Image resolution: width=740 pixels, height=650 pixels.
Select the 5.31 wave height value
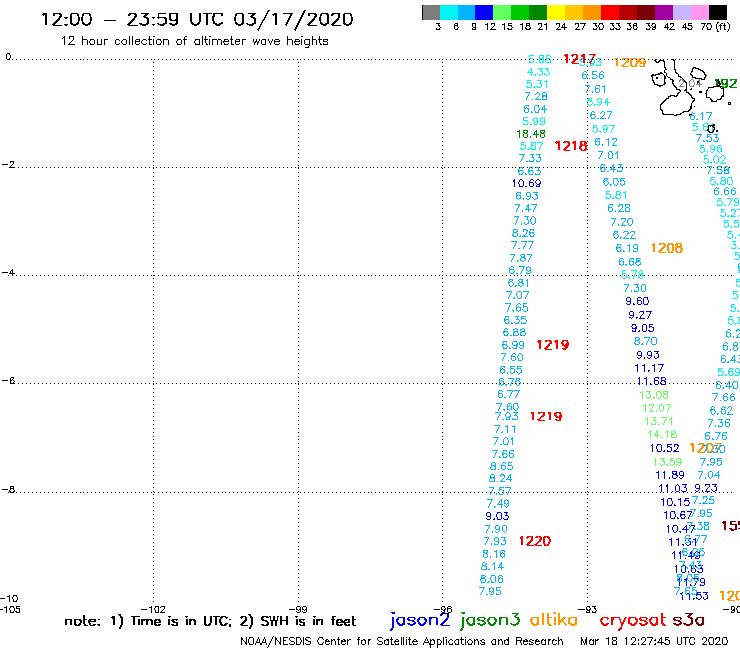(x=537, y=84)
